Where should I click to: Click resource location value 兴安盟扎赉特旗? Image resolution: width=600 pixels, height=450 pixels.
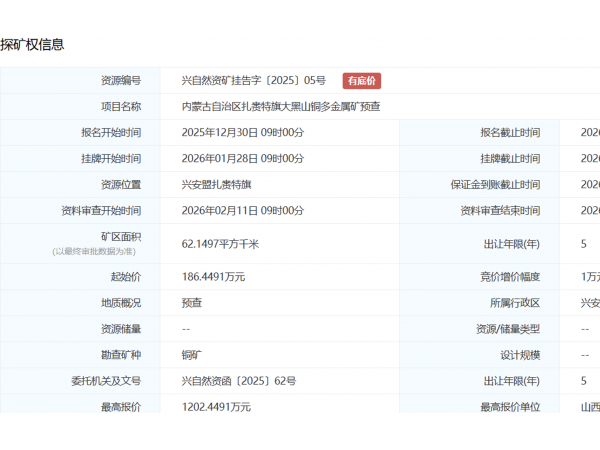coord(216,185)
